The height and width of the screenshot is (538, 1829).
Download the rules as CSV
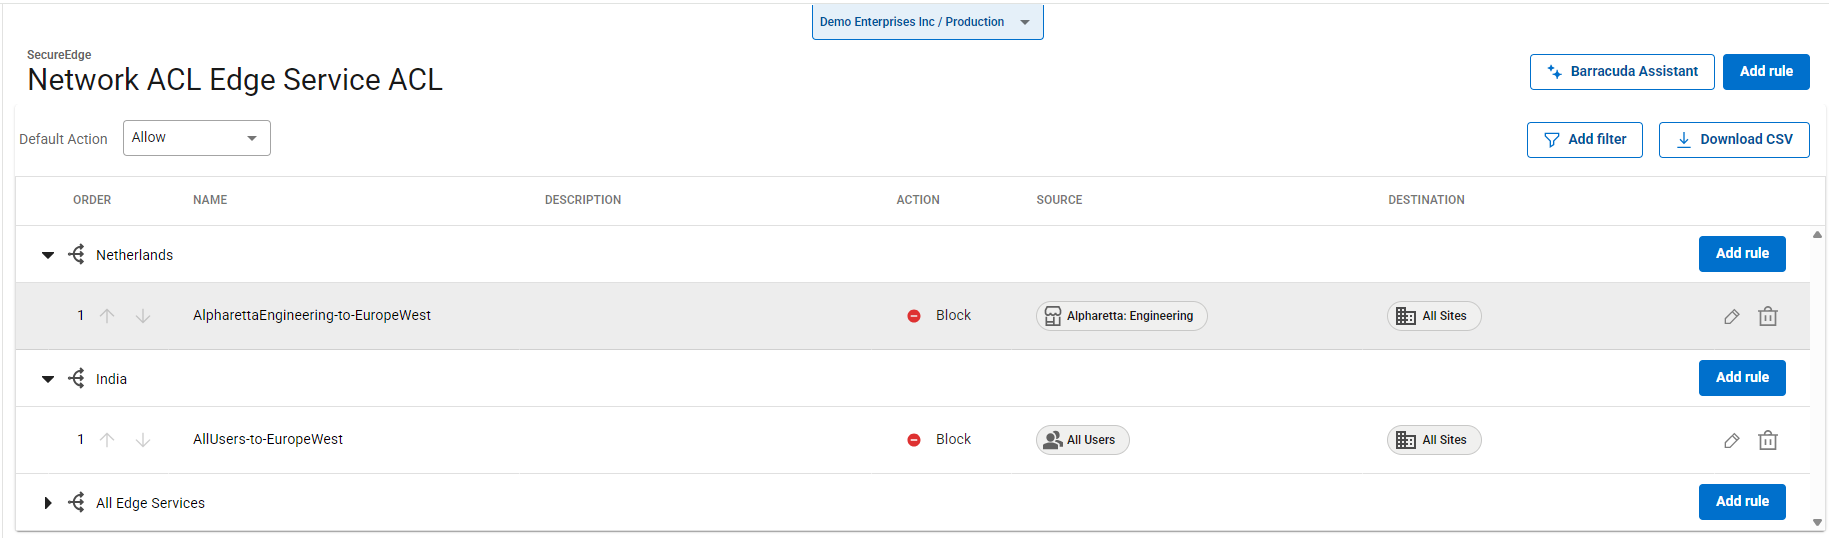1733,140
